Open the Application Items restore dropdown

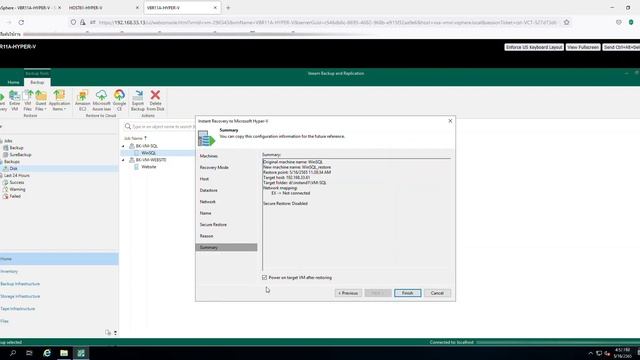coord(59,100)
